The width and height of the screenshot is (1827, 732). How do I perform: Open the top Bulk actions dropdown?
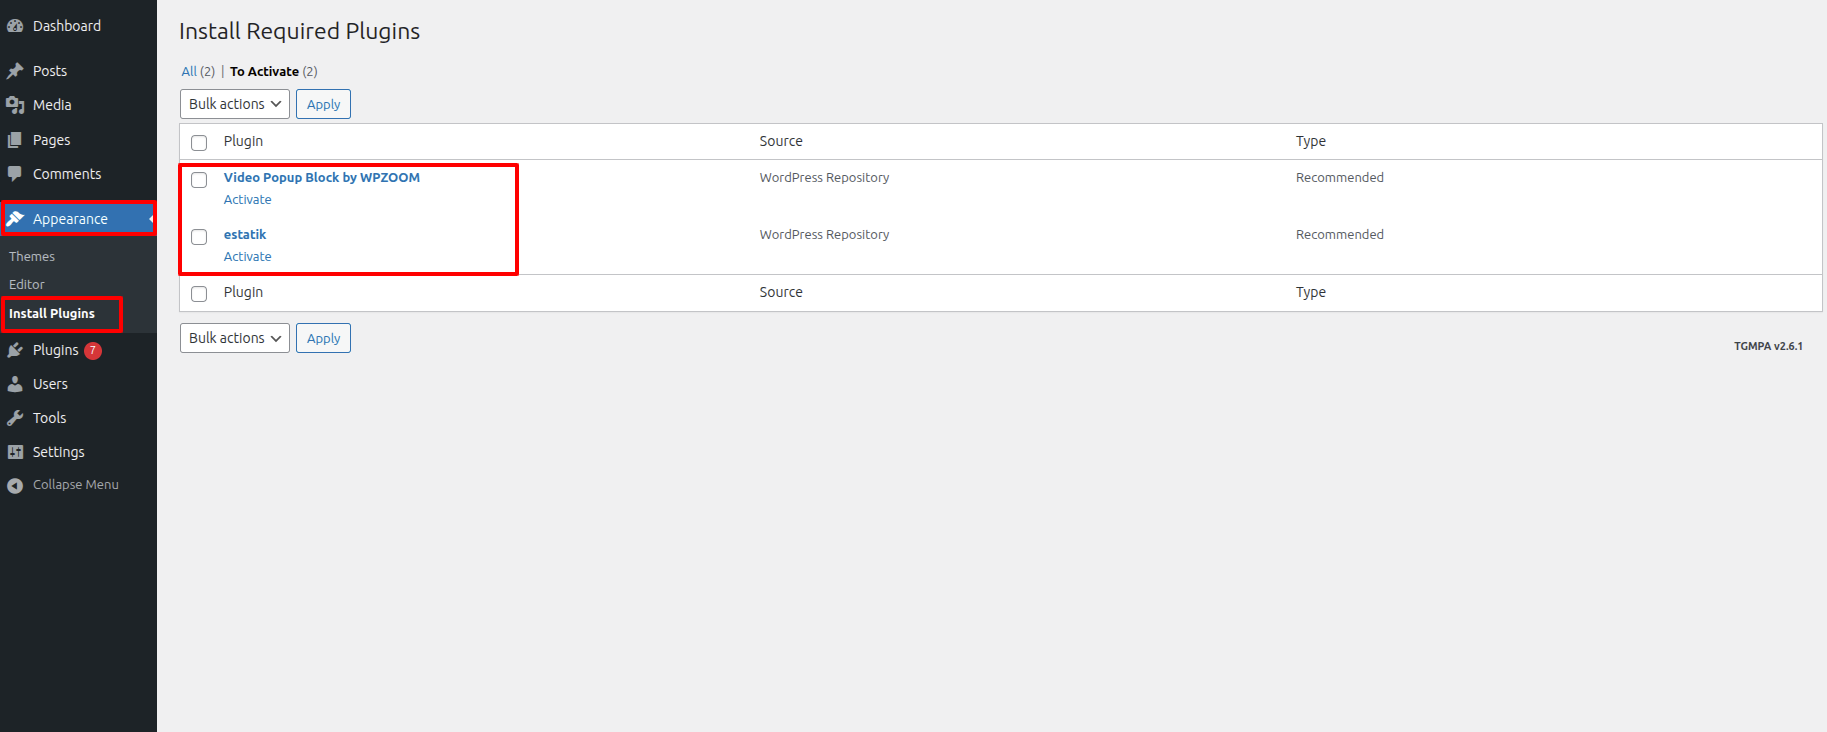(x=234, y=104)
